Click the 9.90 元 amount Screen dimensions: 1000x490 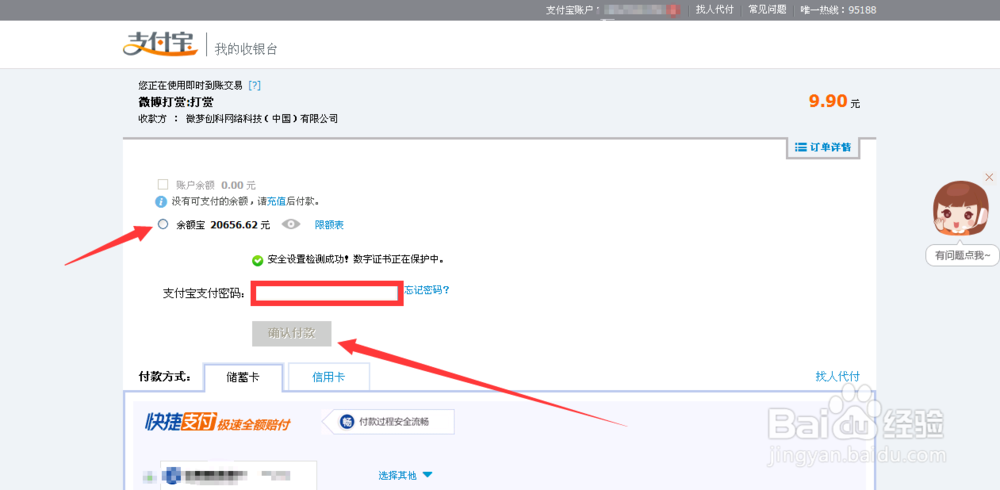(x=834, y=101)
